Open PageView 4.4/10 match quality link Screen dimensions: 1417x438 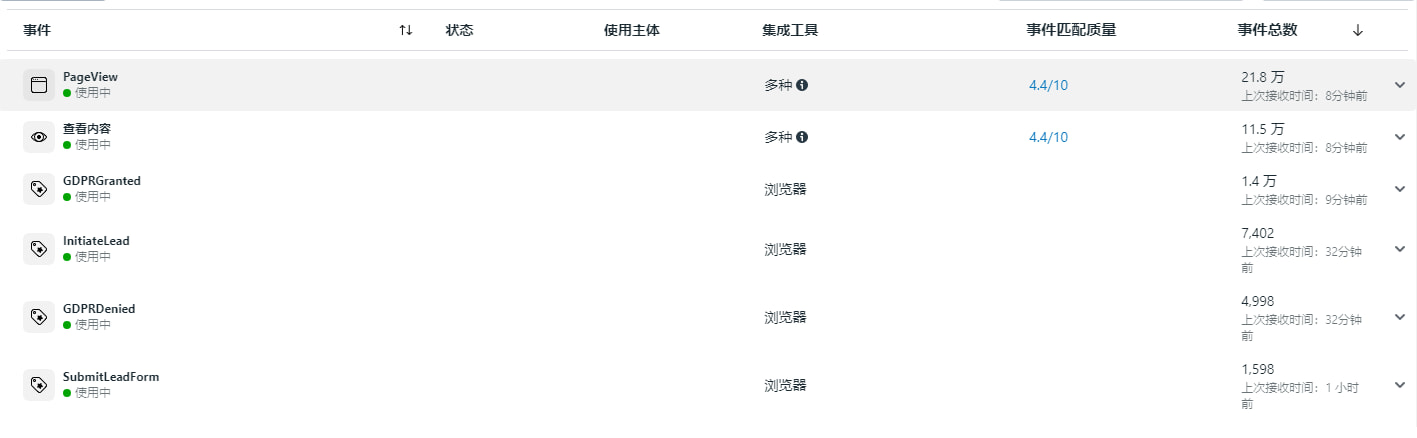coord(1048,85)
